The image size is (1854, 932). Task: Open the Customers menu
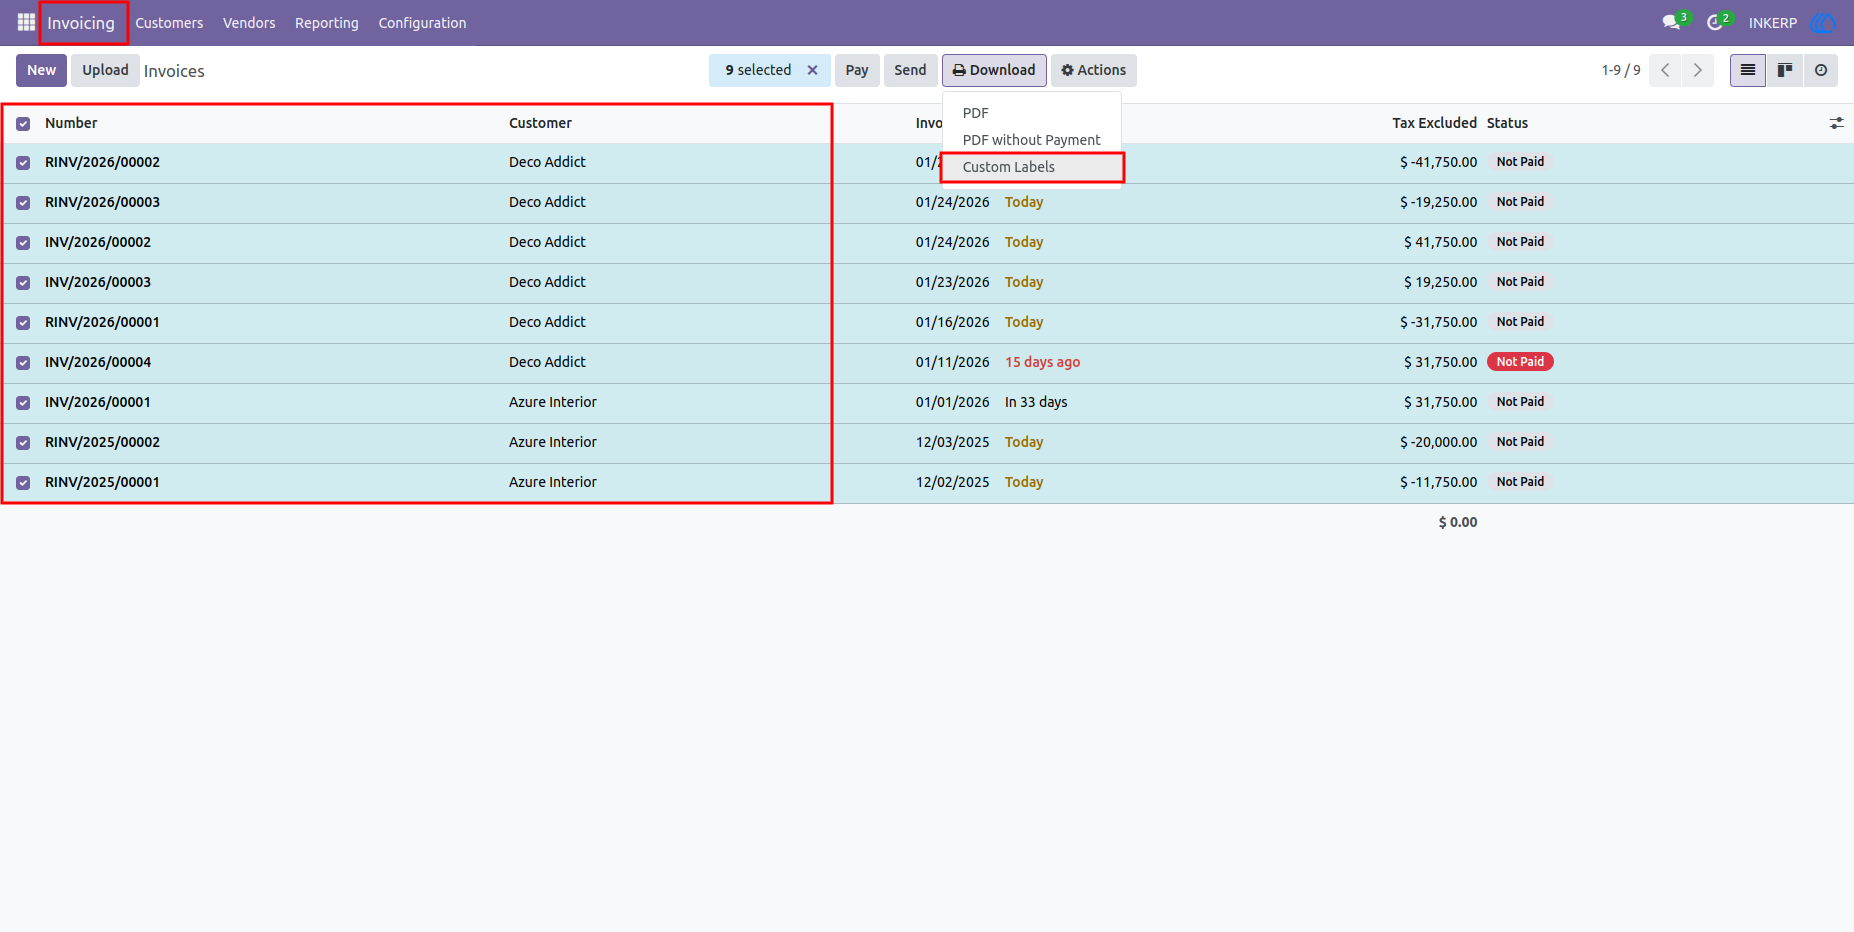[169, 23]
